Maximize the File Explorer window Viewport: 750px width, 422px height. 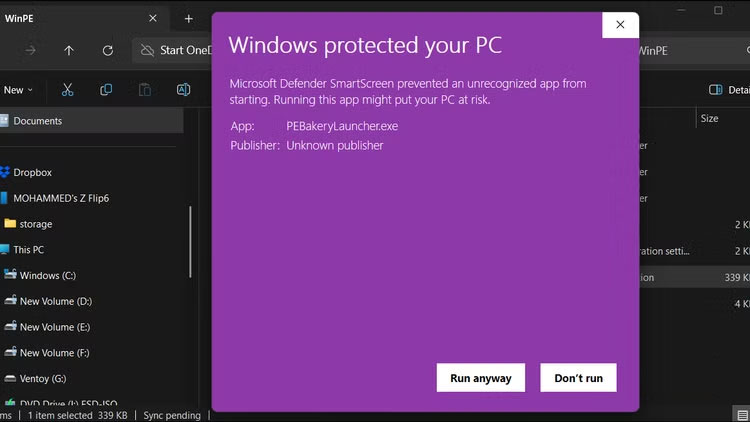click(x=718, y=10)
